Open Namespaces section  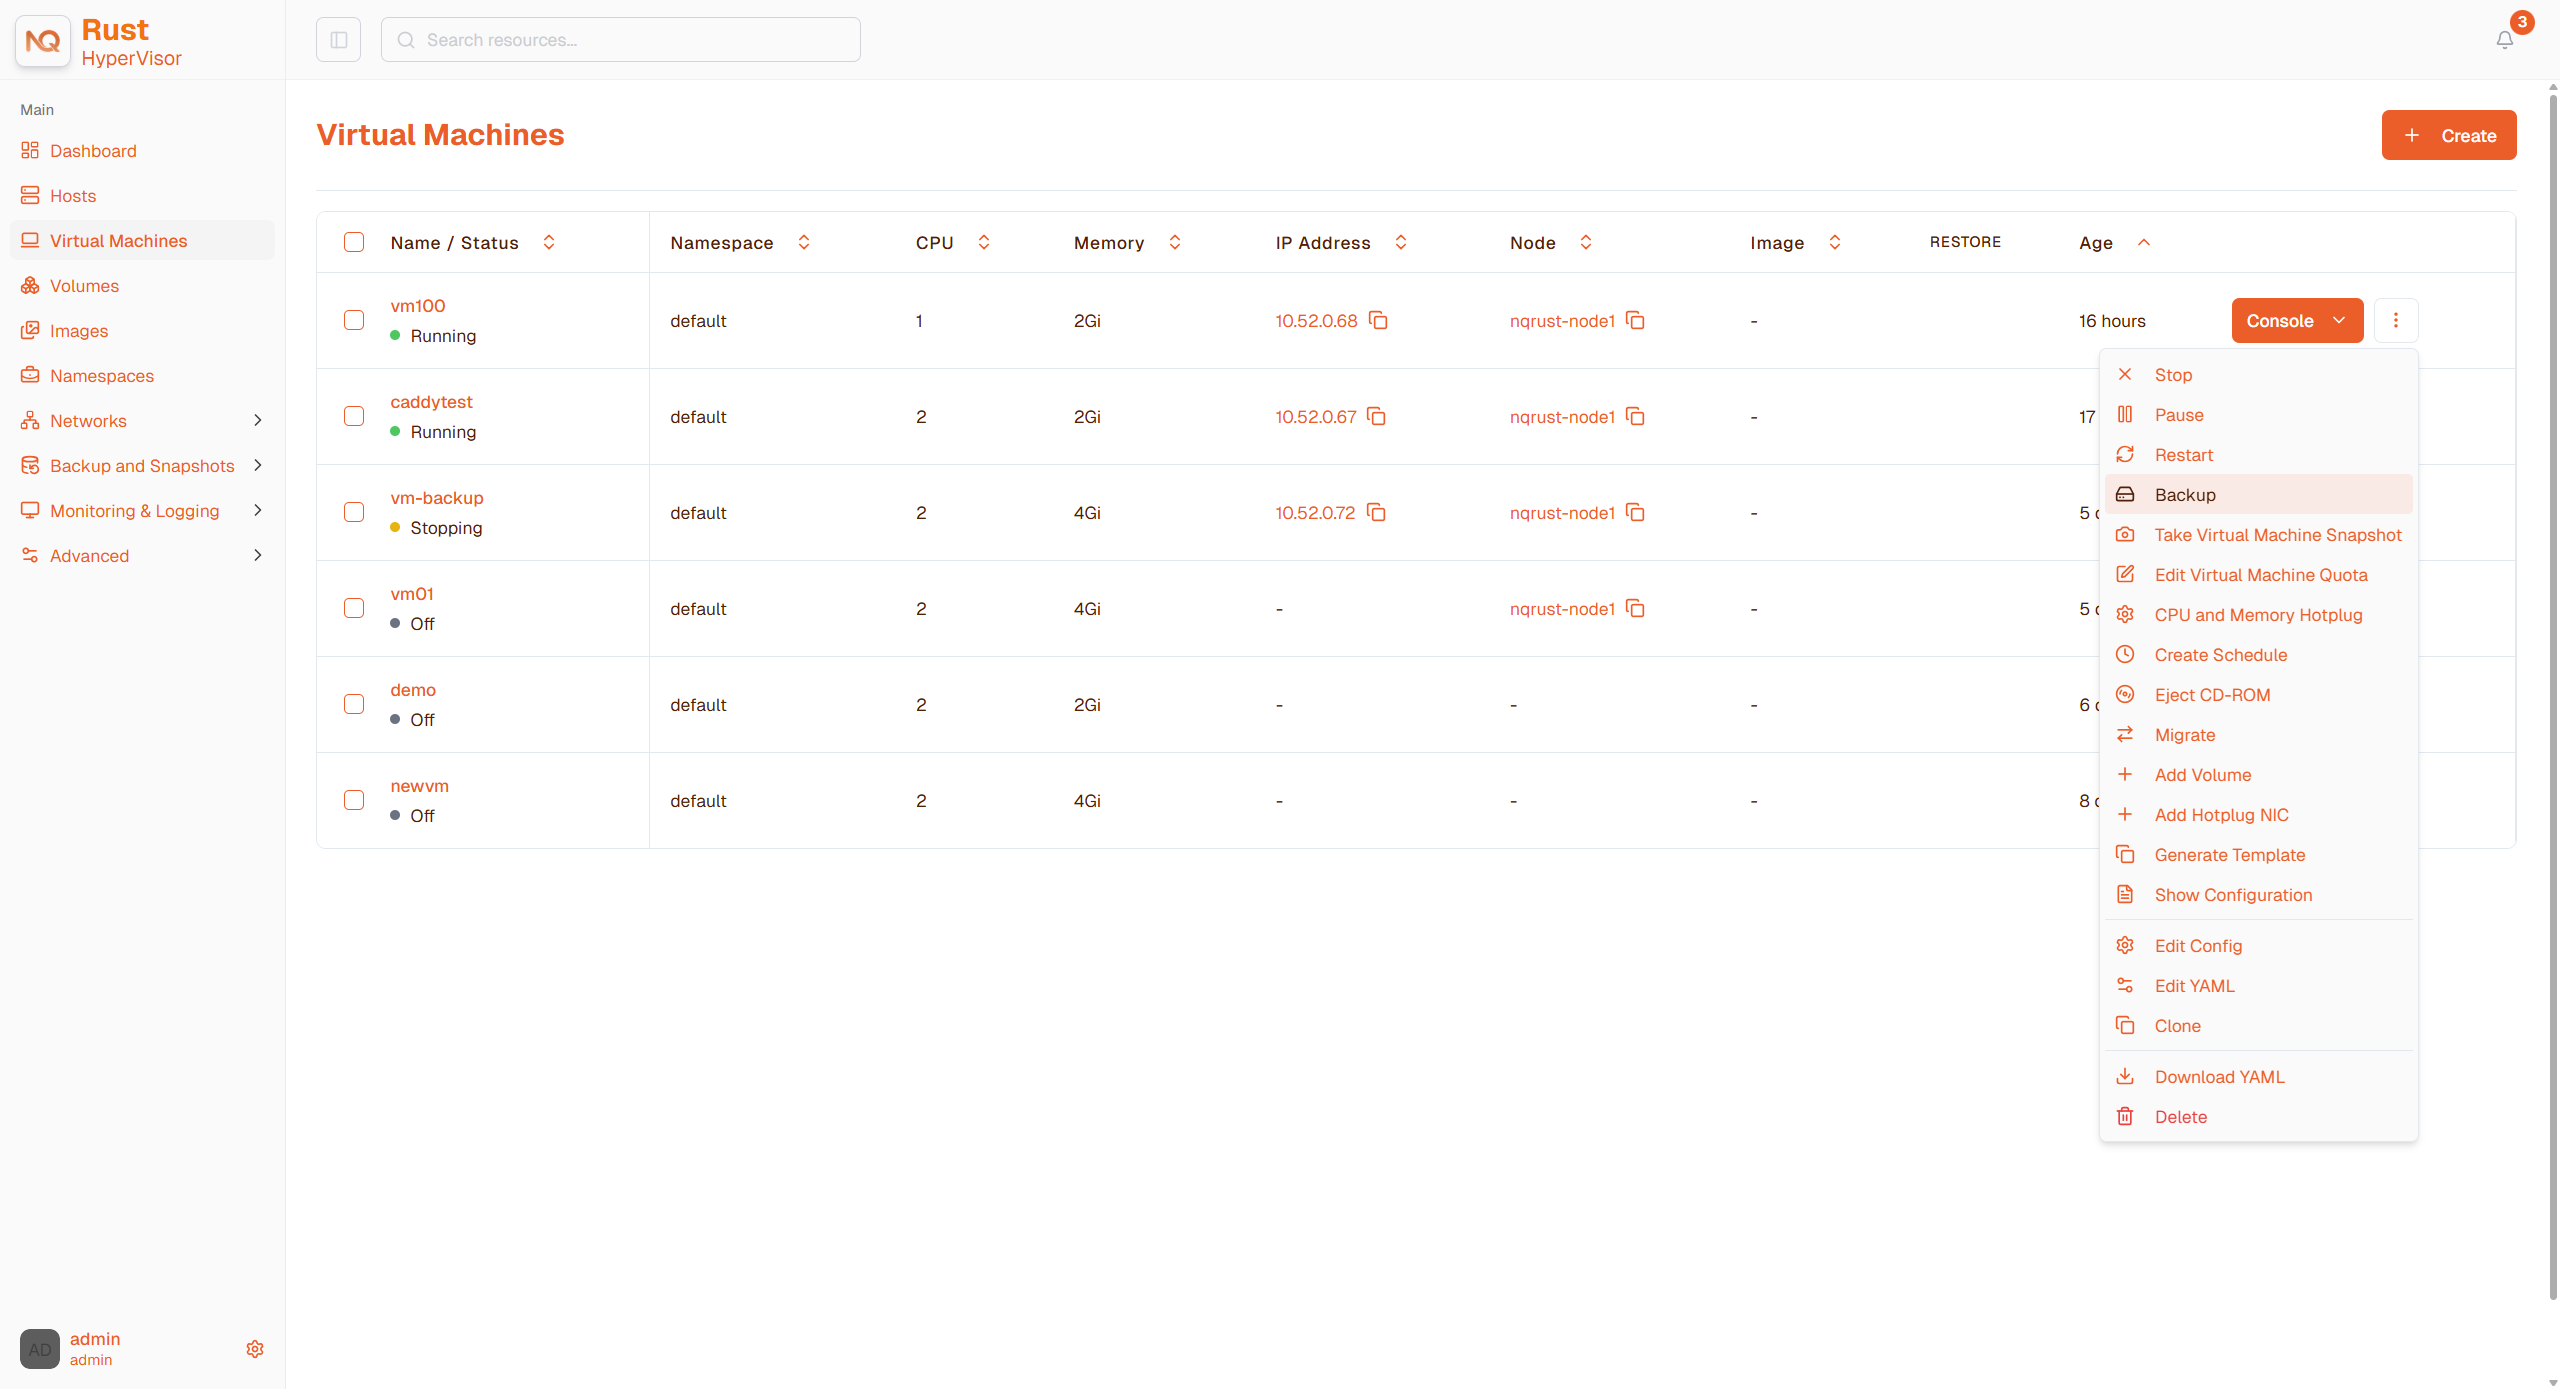point(142,376)
